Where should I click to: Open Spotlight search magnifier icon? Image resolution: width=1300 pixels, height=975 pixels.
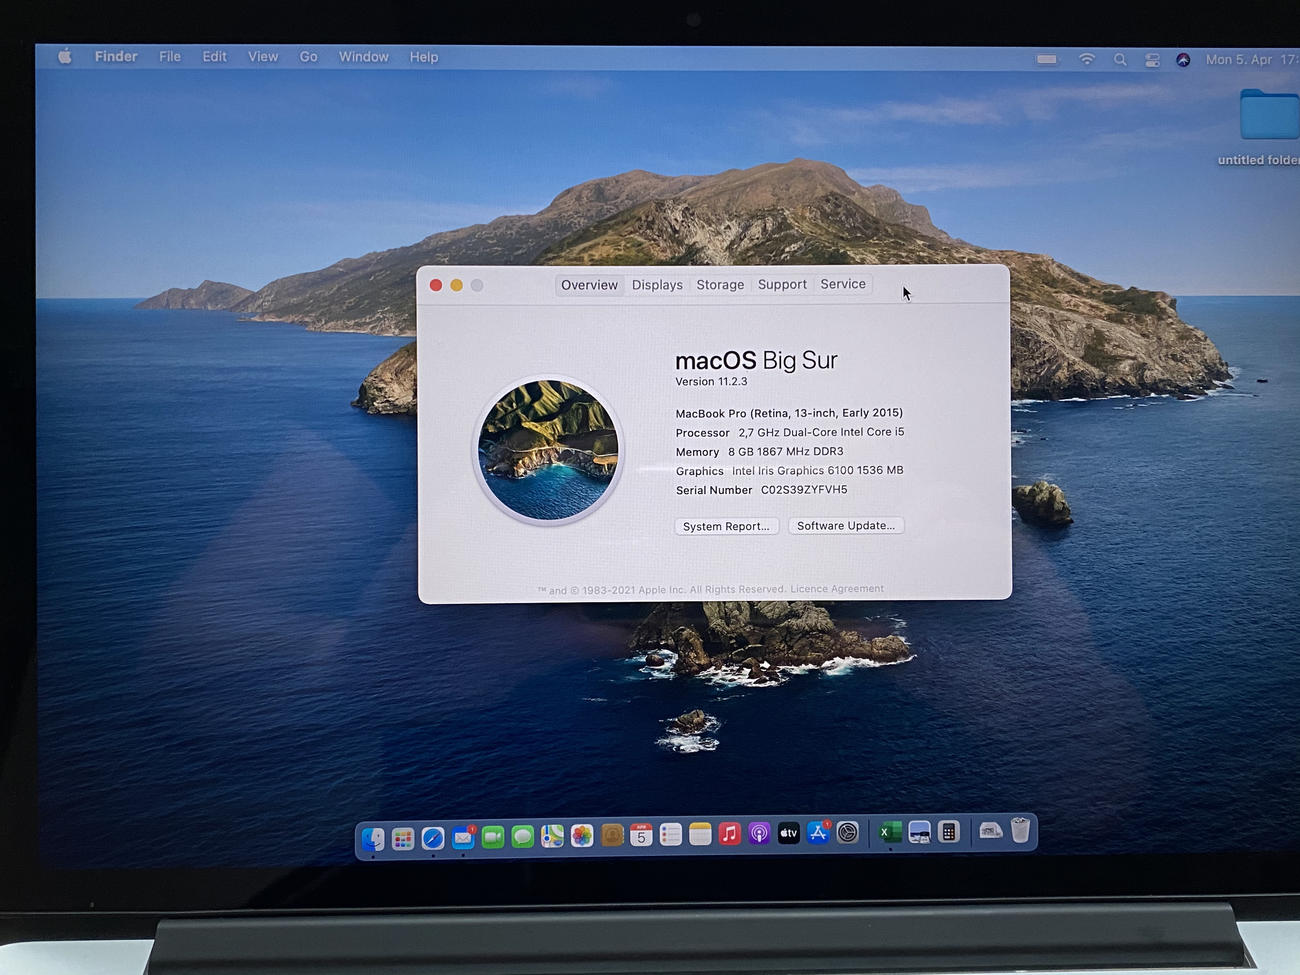tap(1120, 60)
